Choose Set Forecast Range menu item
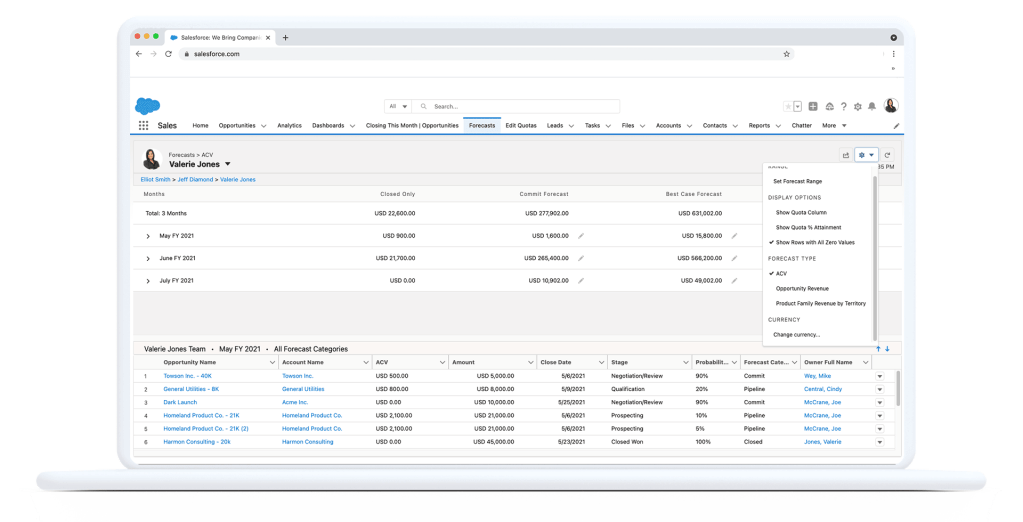This screenshot has height=522, width=1023. point(798,181)
